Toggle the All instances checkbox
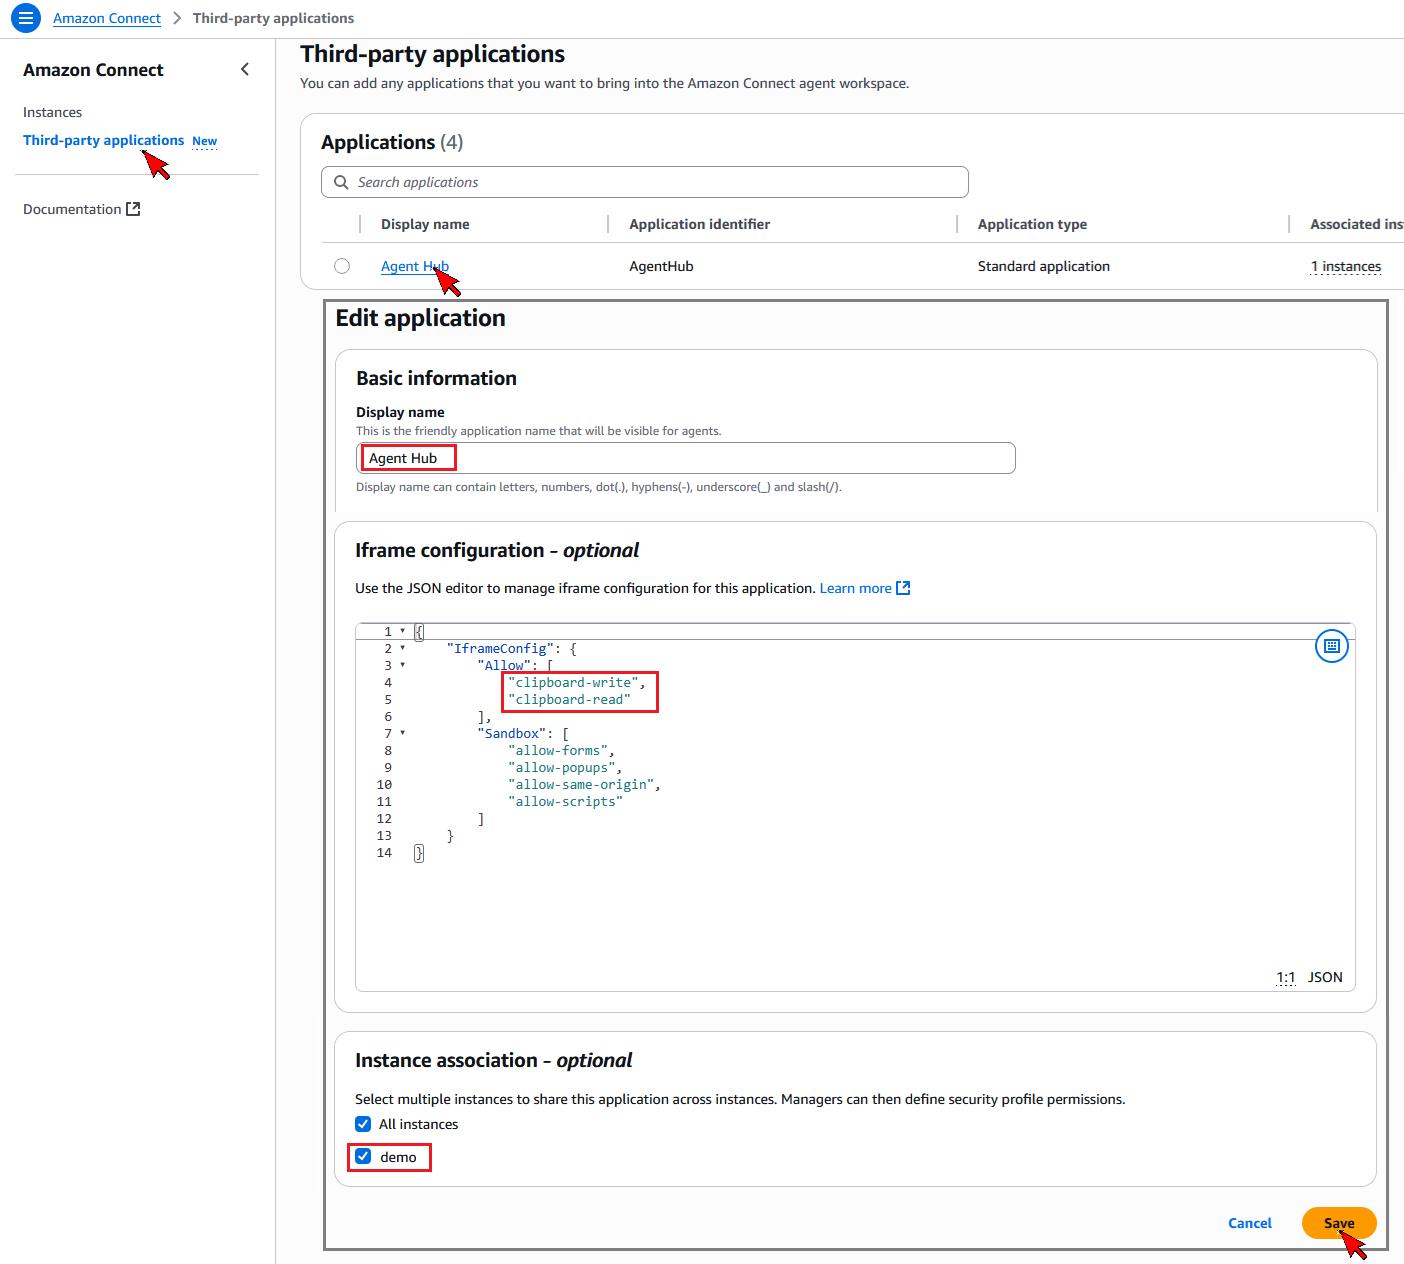 point(363,1124)
